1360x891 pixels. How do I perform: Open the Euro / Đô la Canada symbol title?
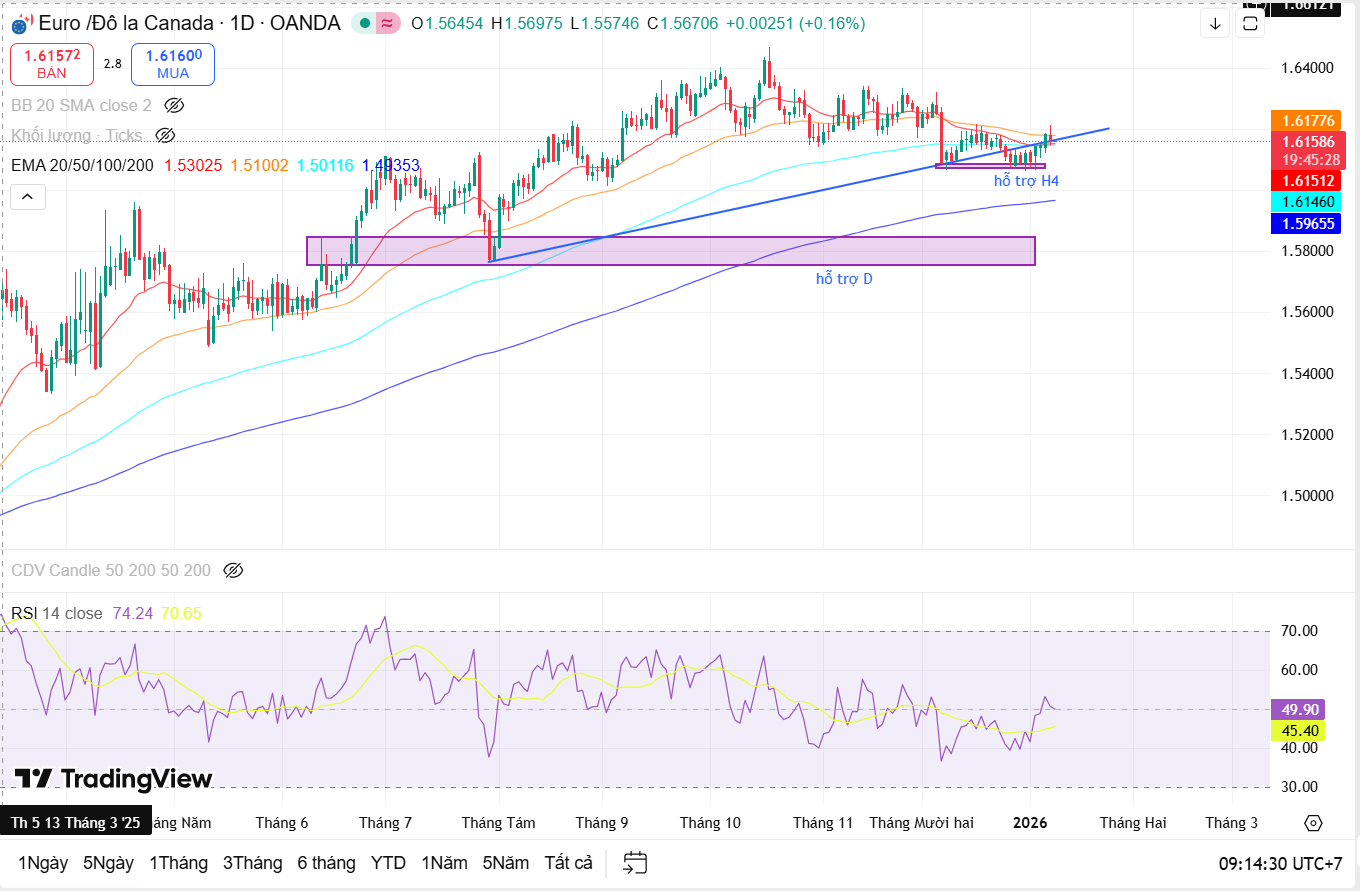pyautogui.click(x=190, y=23)
